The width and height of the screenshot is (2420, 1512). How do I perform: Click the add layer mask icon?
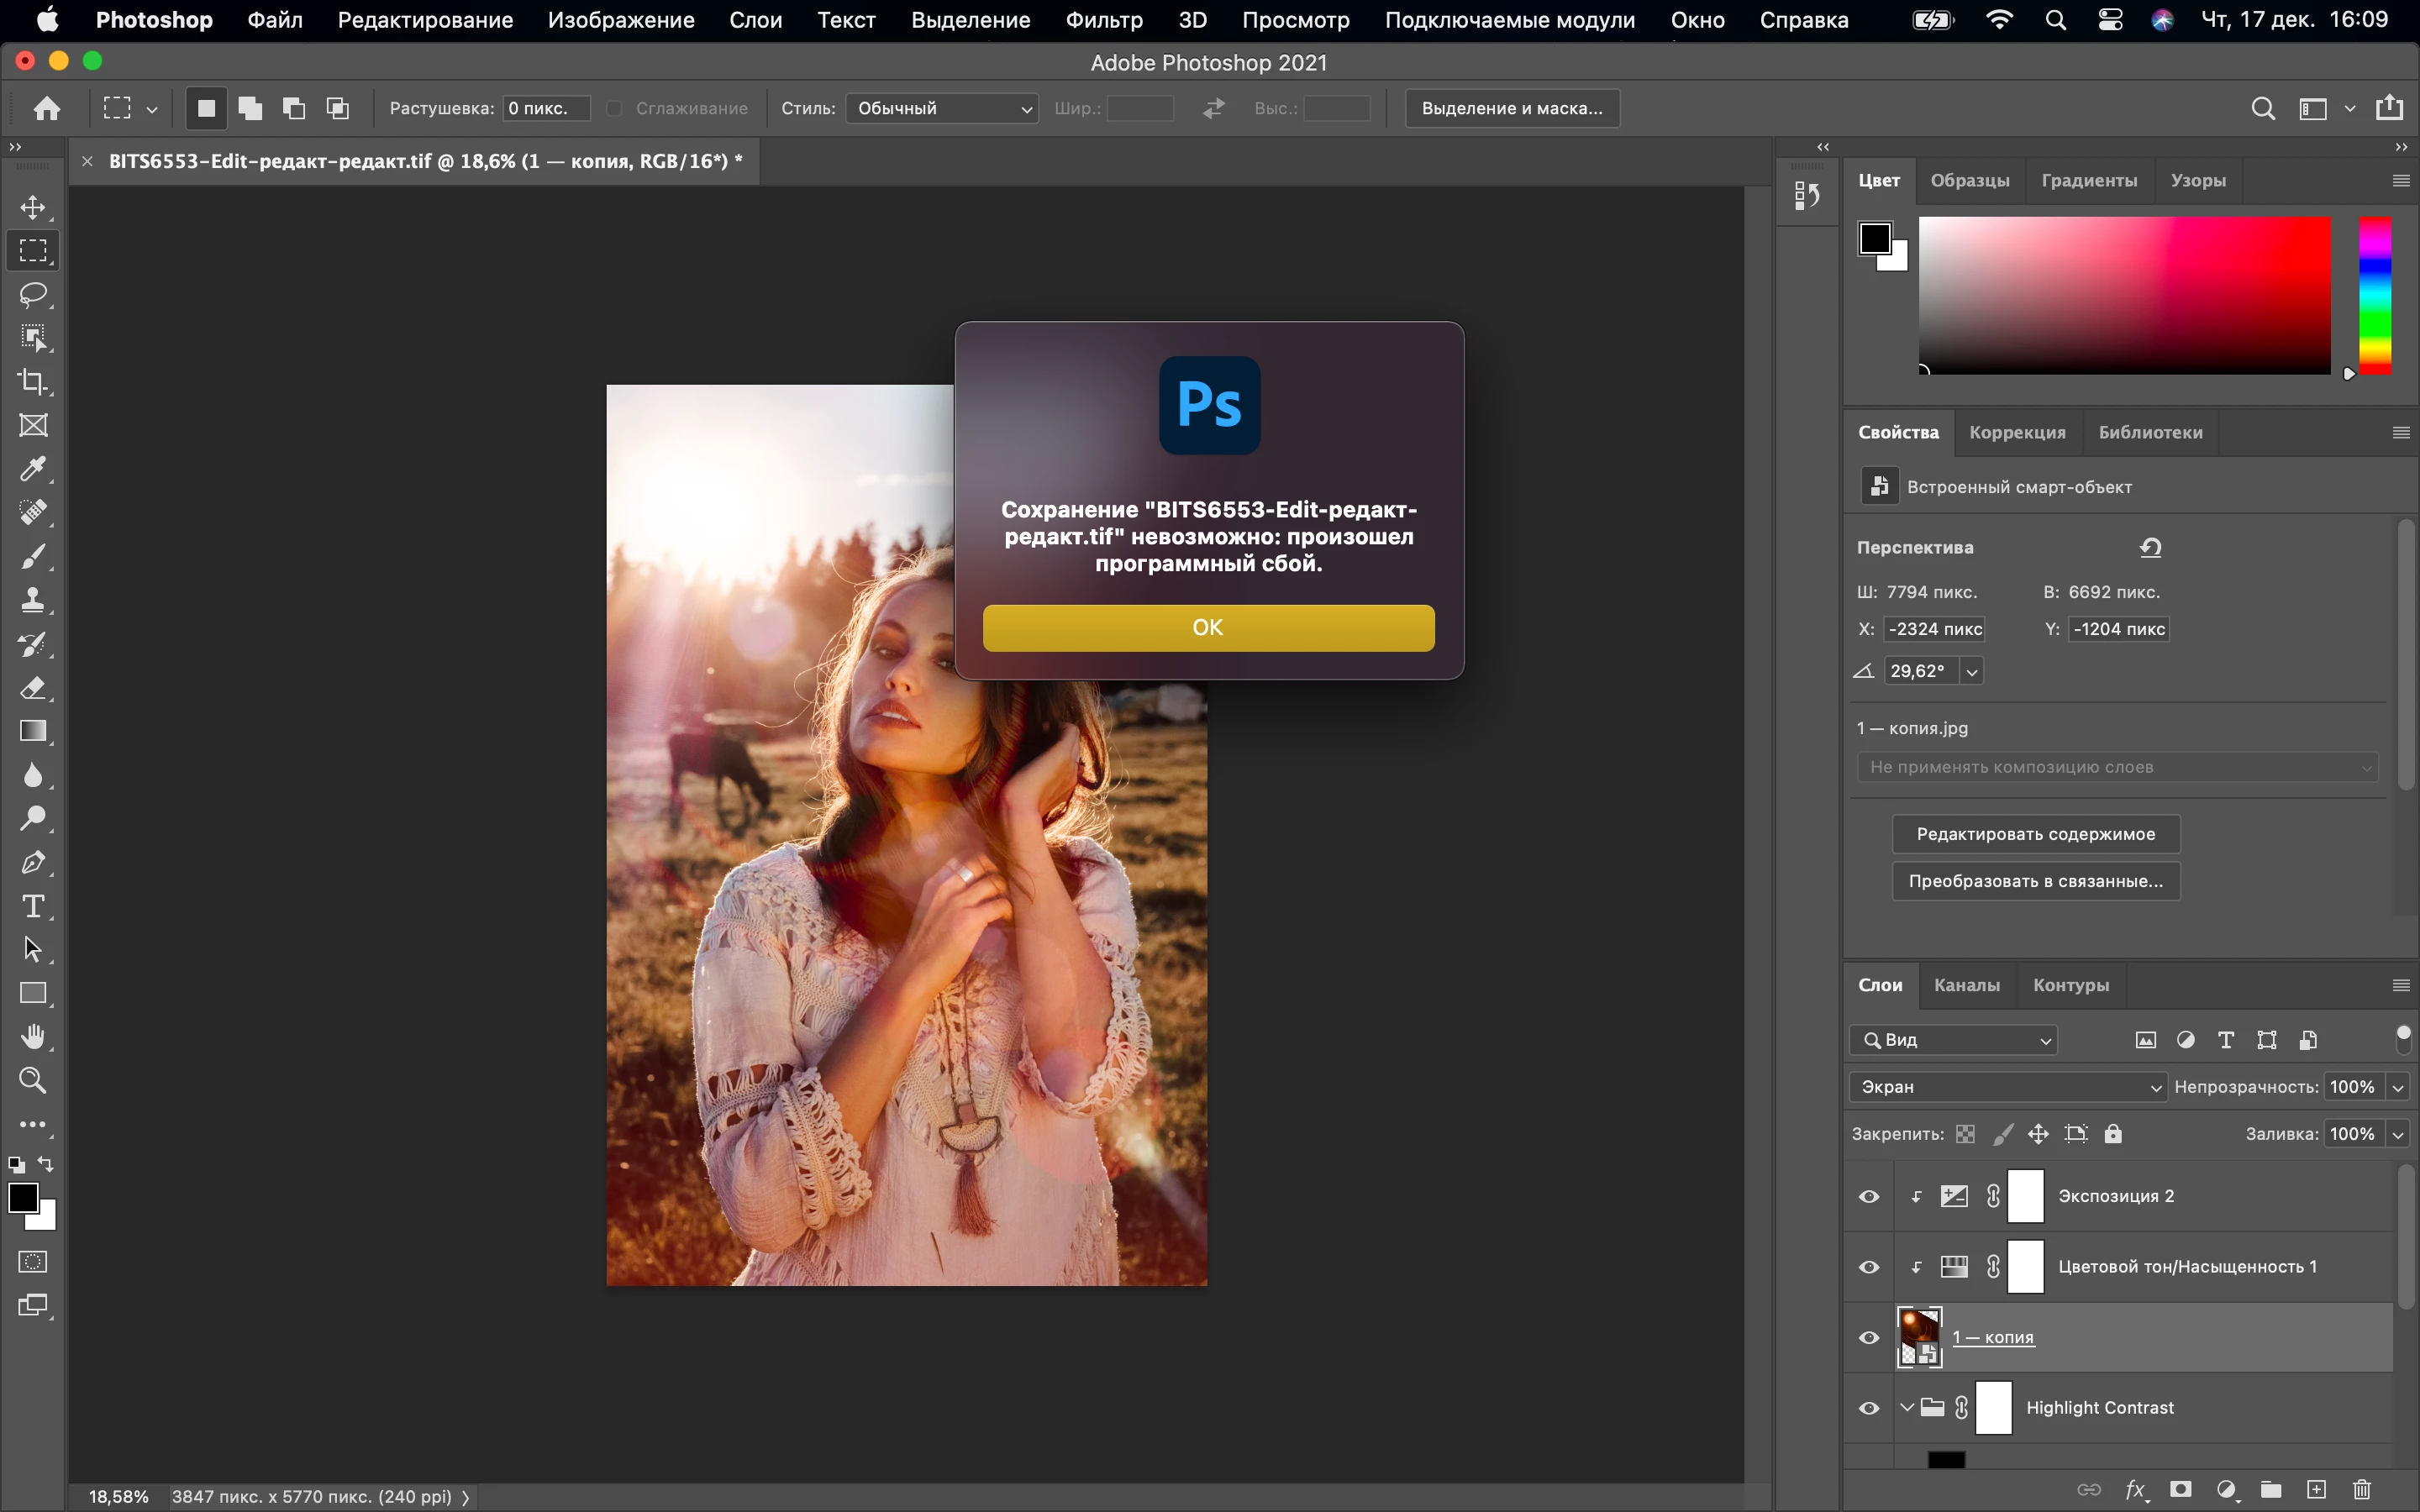click(2181, 1489)
